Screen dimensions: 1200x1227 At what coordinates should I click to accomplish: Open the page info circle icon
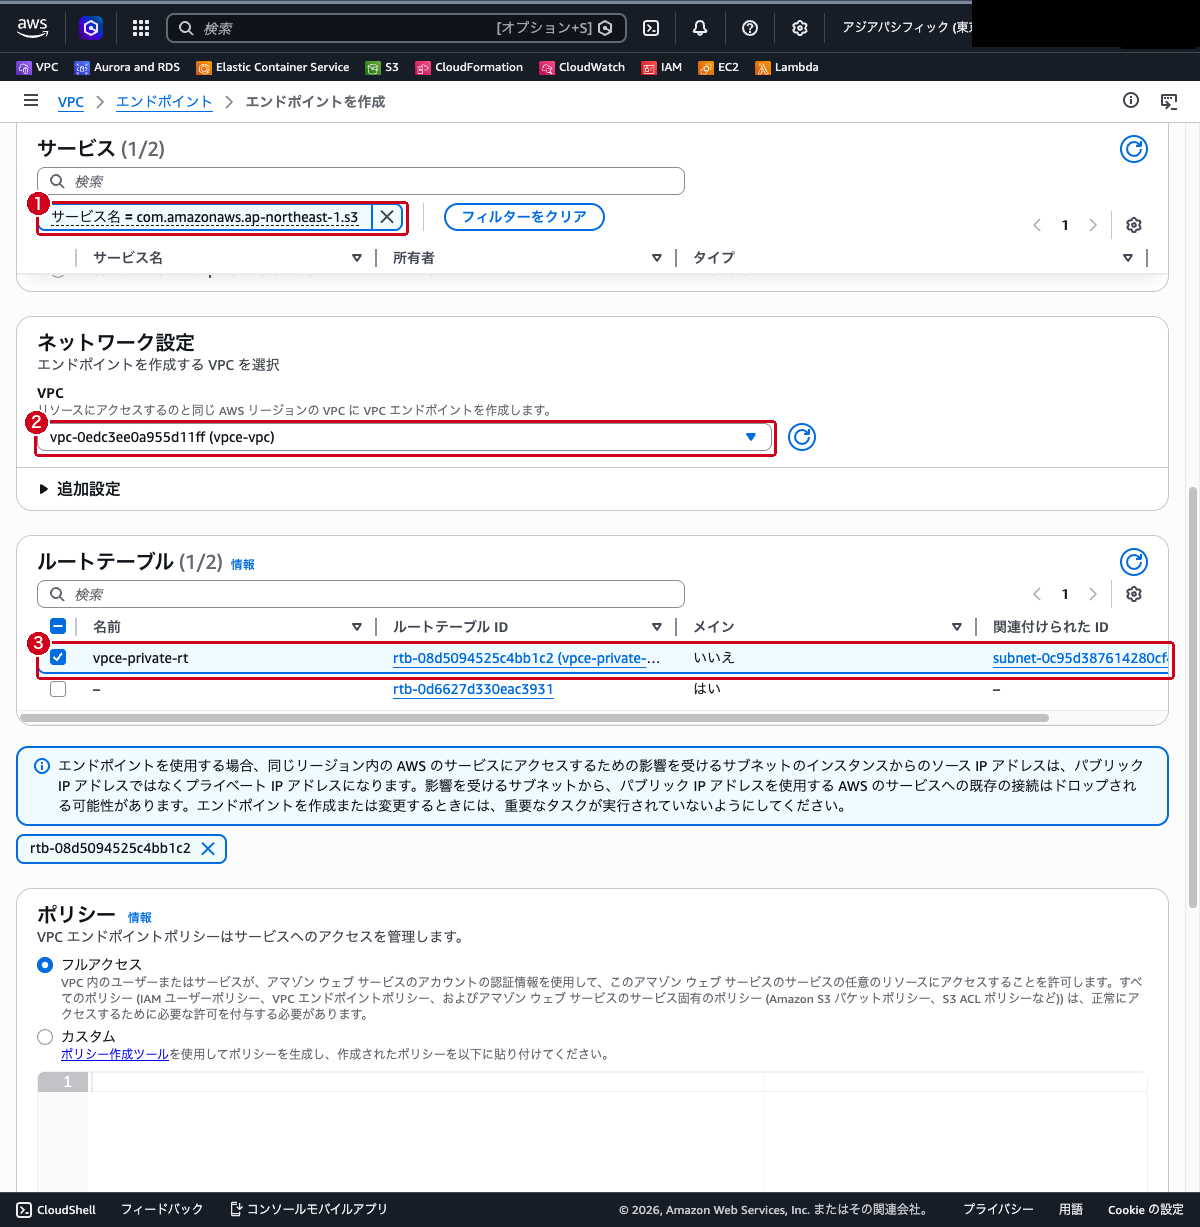(1131, 100)
